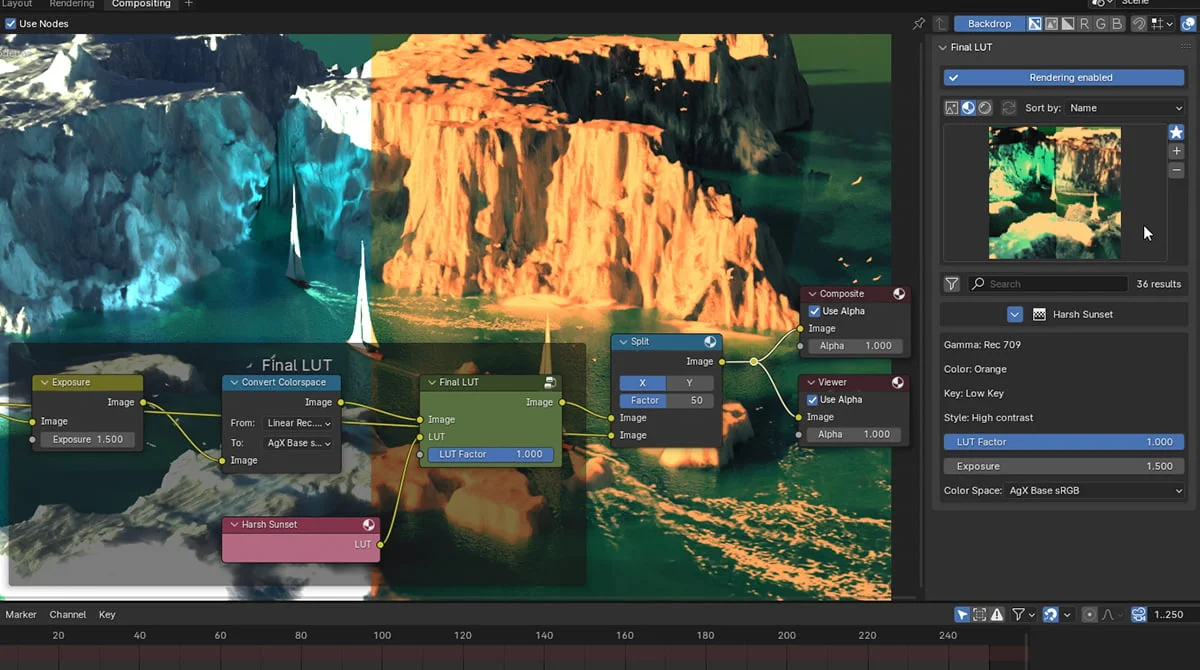The width and height of the screenshot is (1200, 670).
Task: Select the alpha channel display icon in header
Action: pos(1068,23)
